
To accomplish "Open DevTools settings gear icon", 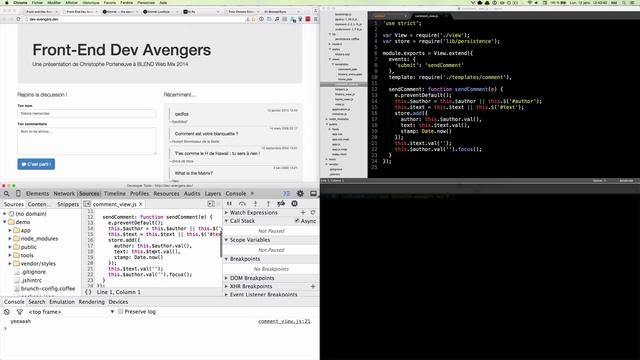I will click(x=300, y=193).
